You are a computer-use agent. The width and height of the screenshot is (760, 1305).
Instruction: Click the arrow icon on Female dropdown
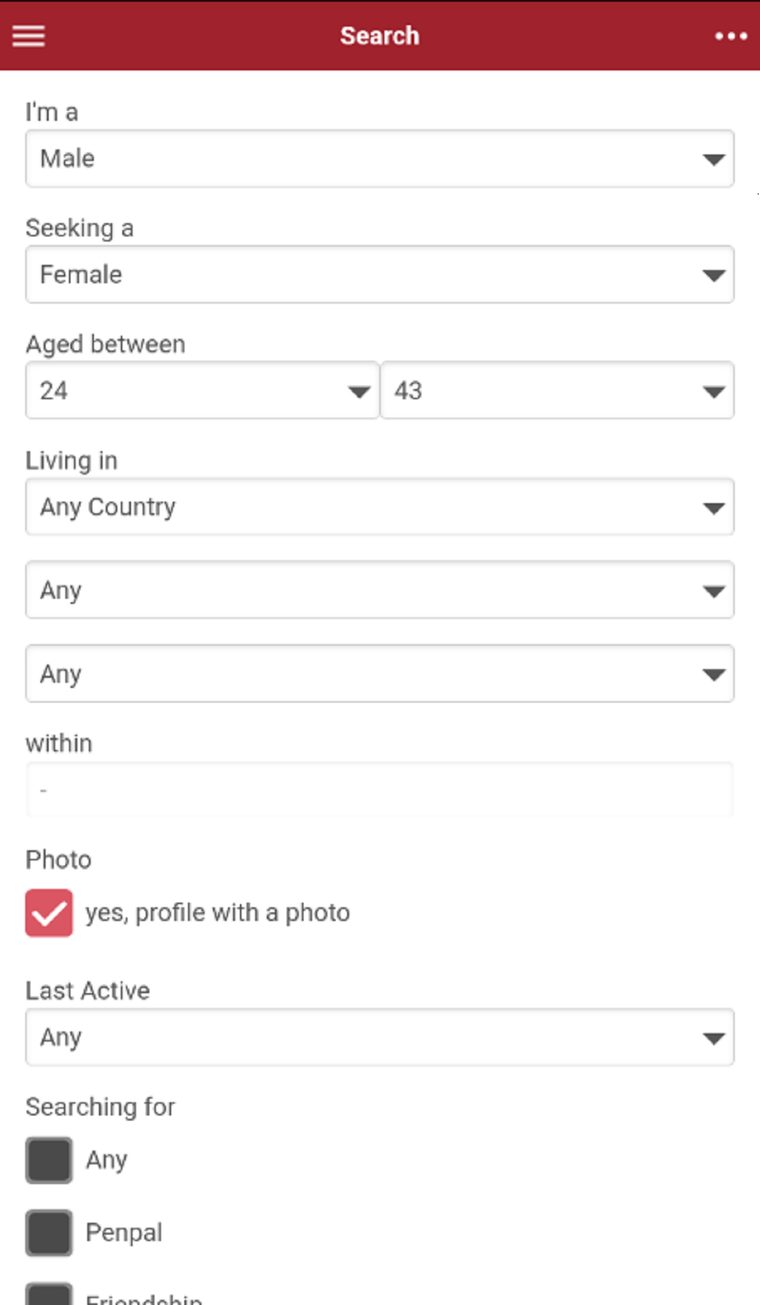[713, 275]
